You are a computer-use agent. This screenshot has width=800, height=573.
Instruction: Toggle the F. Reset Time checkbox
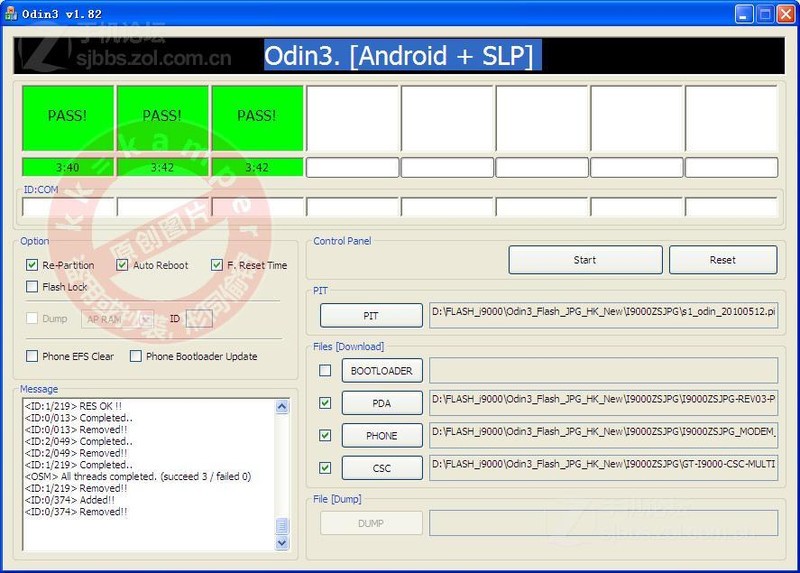pos(217,265)
